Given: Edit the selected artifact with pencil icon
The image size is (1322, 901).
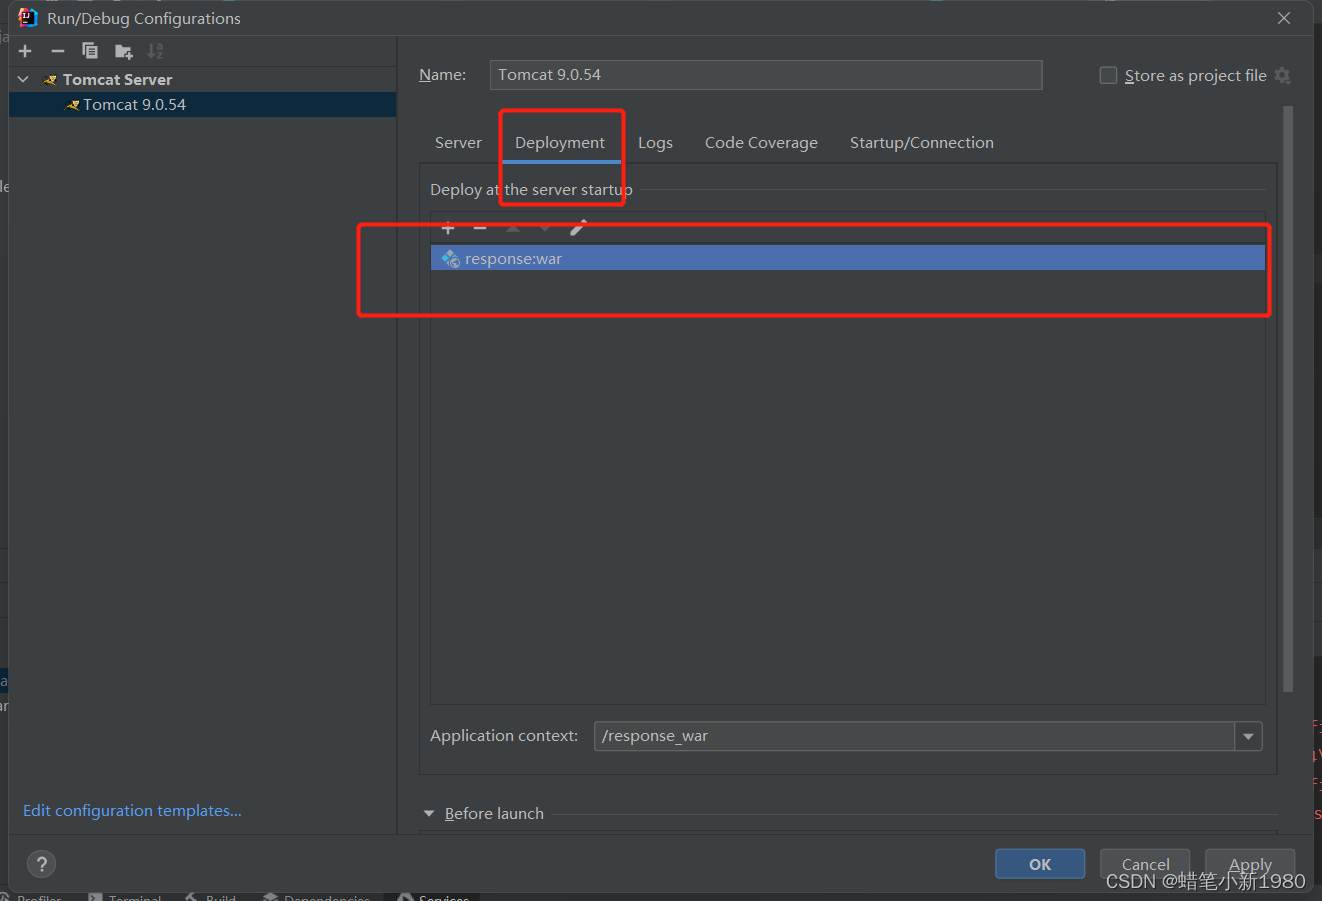Looking at the screenshot, I should point(577,228).
